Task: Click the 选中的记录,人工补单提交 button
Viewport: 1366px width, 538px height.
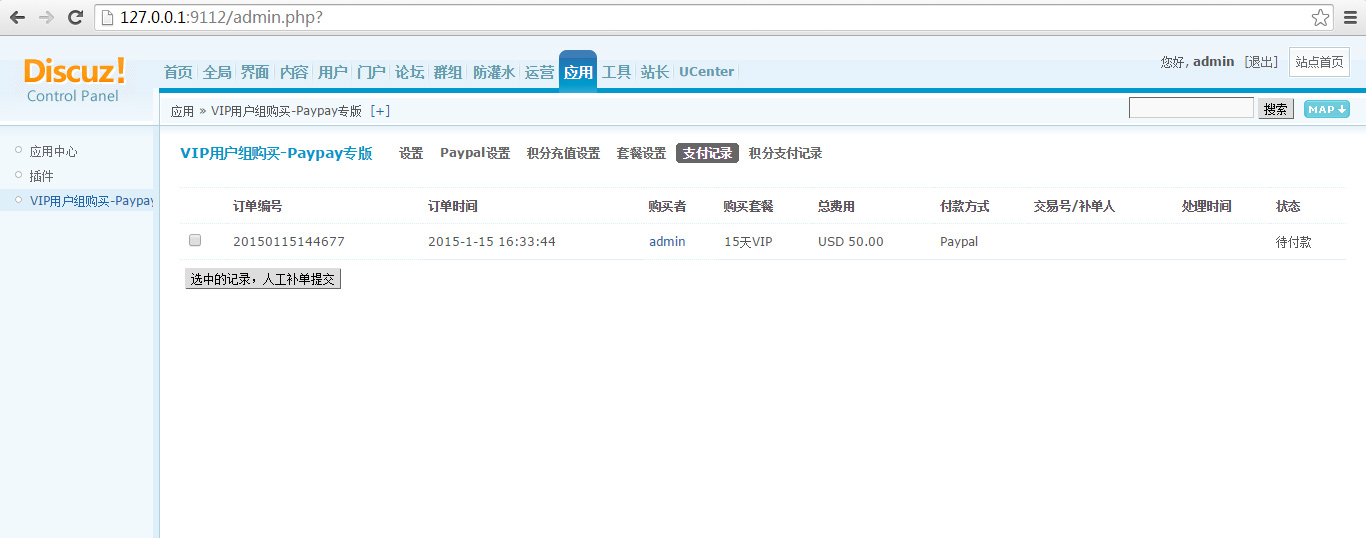Action: click(x=263, y=279)
